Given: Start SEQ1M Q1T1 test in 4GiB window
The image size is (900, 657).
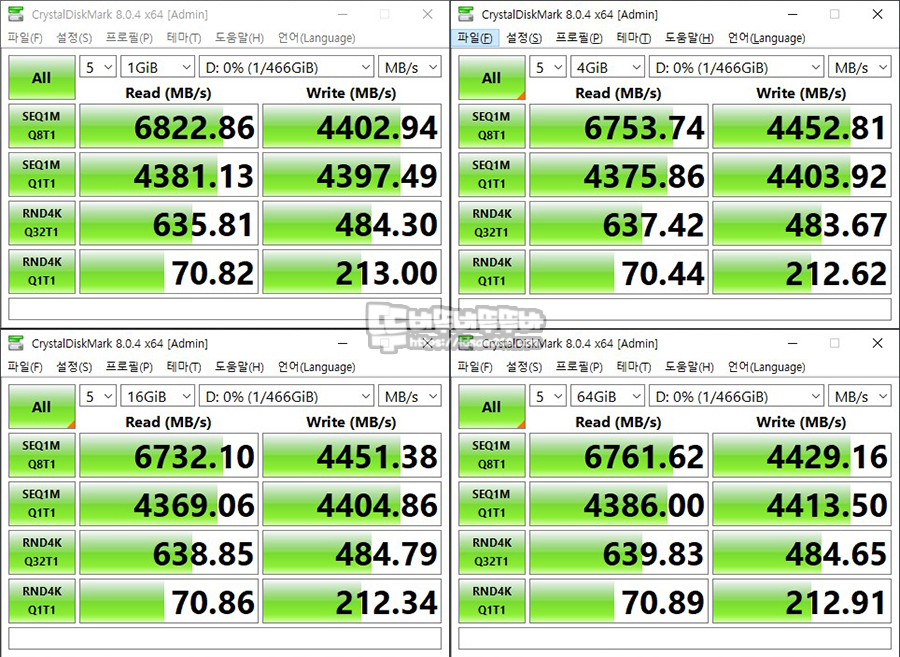Looking at the screenshot, I should (x=491, y=174).
